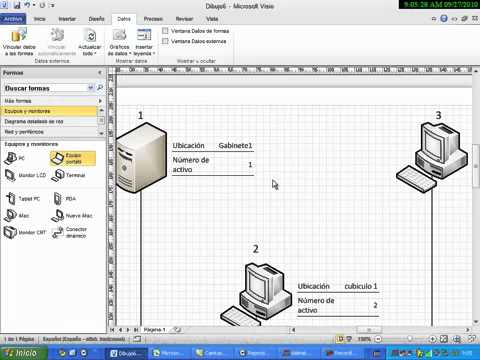Select the Conector dinámico shape
This screenshot has width=480, height=360.
(x=70, y=232)
